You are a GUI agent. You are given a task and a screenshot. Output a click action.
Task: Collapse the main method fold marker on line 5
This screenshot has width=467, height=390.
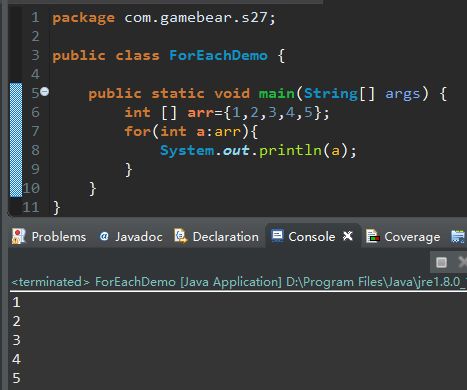tap(45, 91)
